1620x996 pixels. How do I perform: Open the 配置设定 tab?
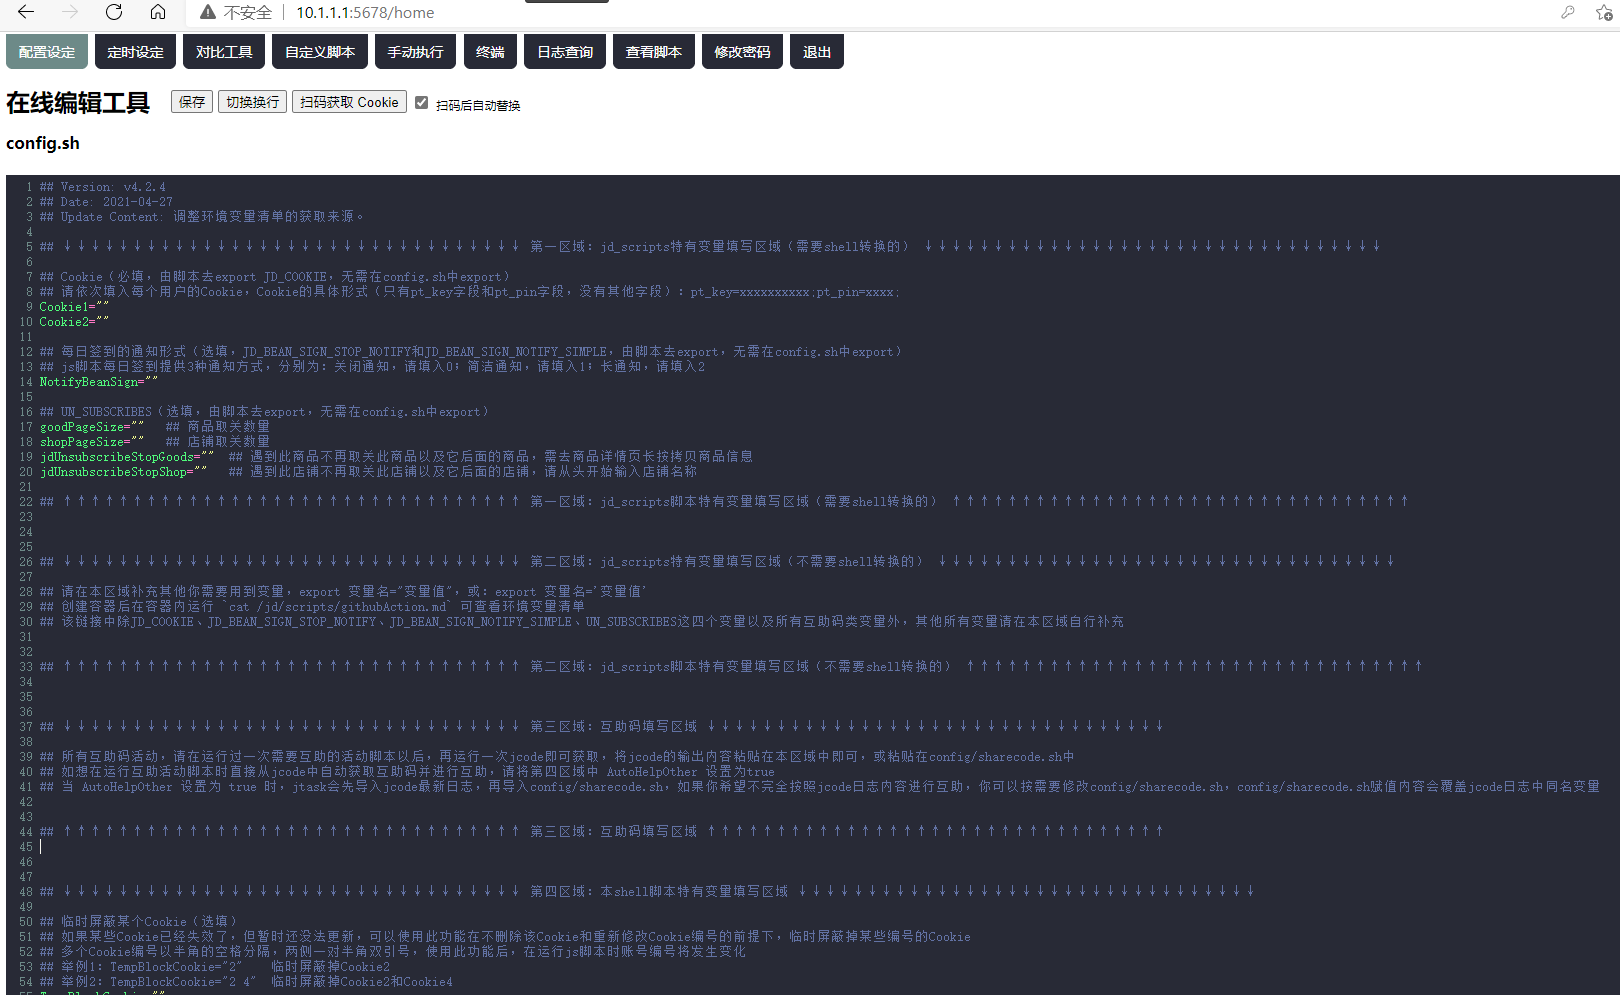[47, 52]
